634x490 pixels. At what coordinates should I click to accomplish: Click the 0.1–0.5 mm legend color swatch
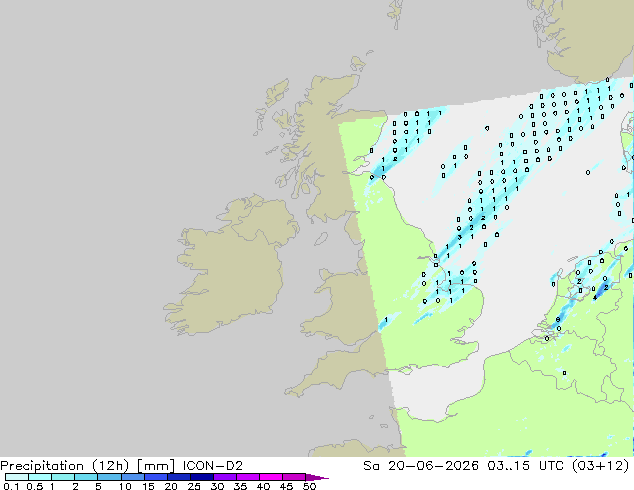[x=17, y=477]
